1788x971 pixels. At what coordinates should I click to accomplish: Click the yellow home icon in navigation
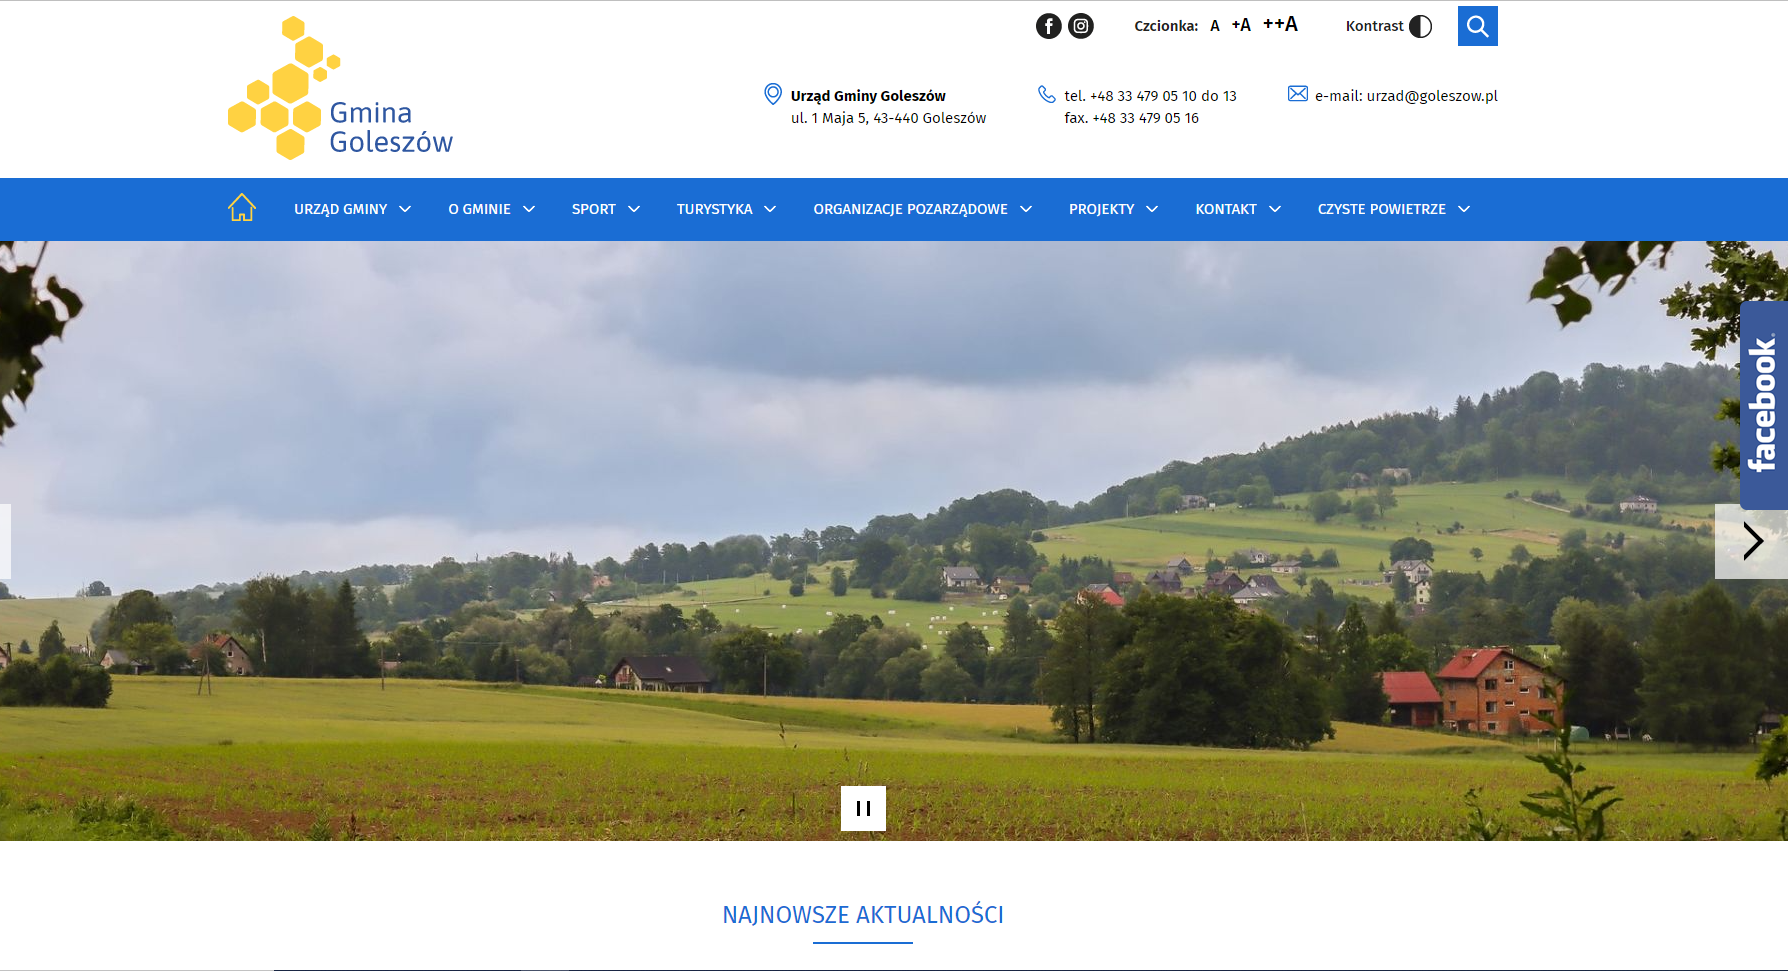tap(242, 208)
